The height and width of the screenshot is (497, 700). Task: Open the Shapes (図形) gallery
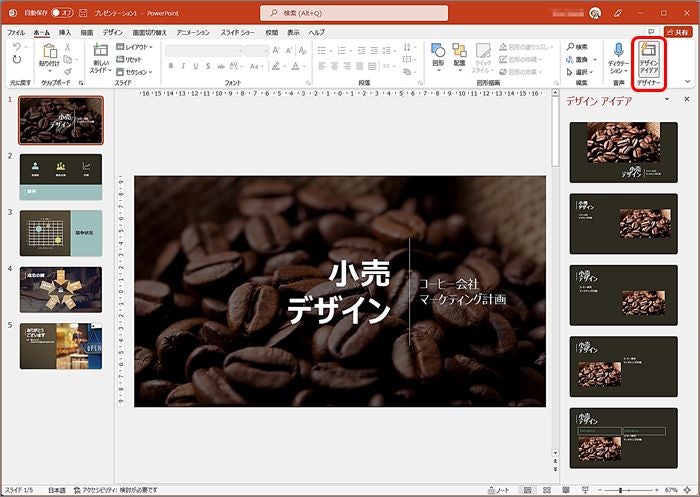pos(437,54)
